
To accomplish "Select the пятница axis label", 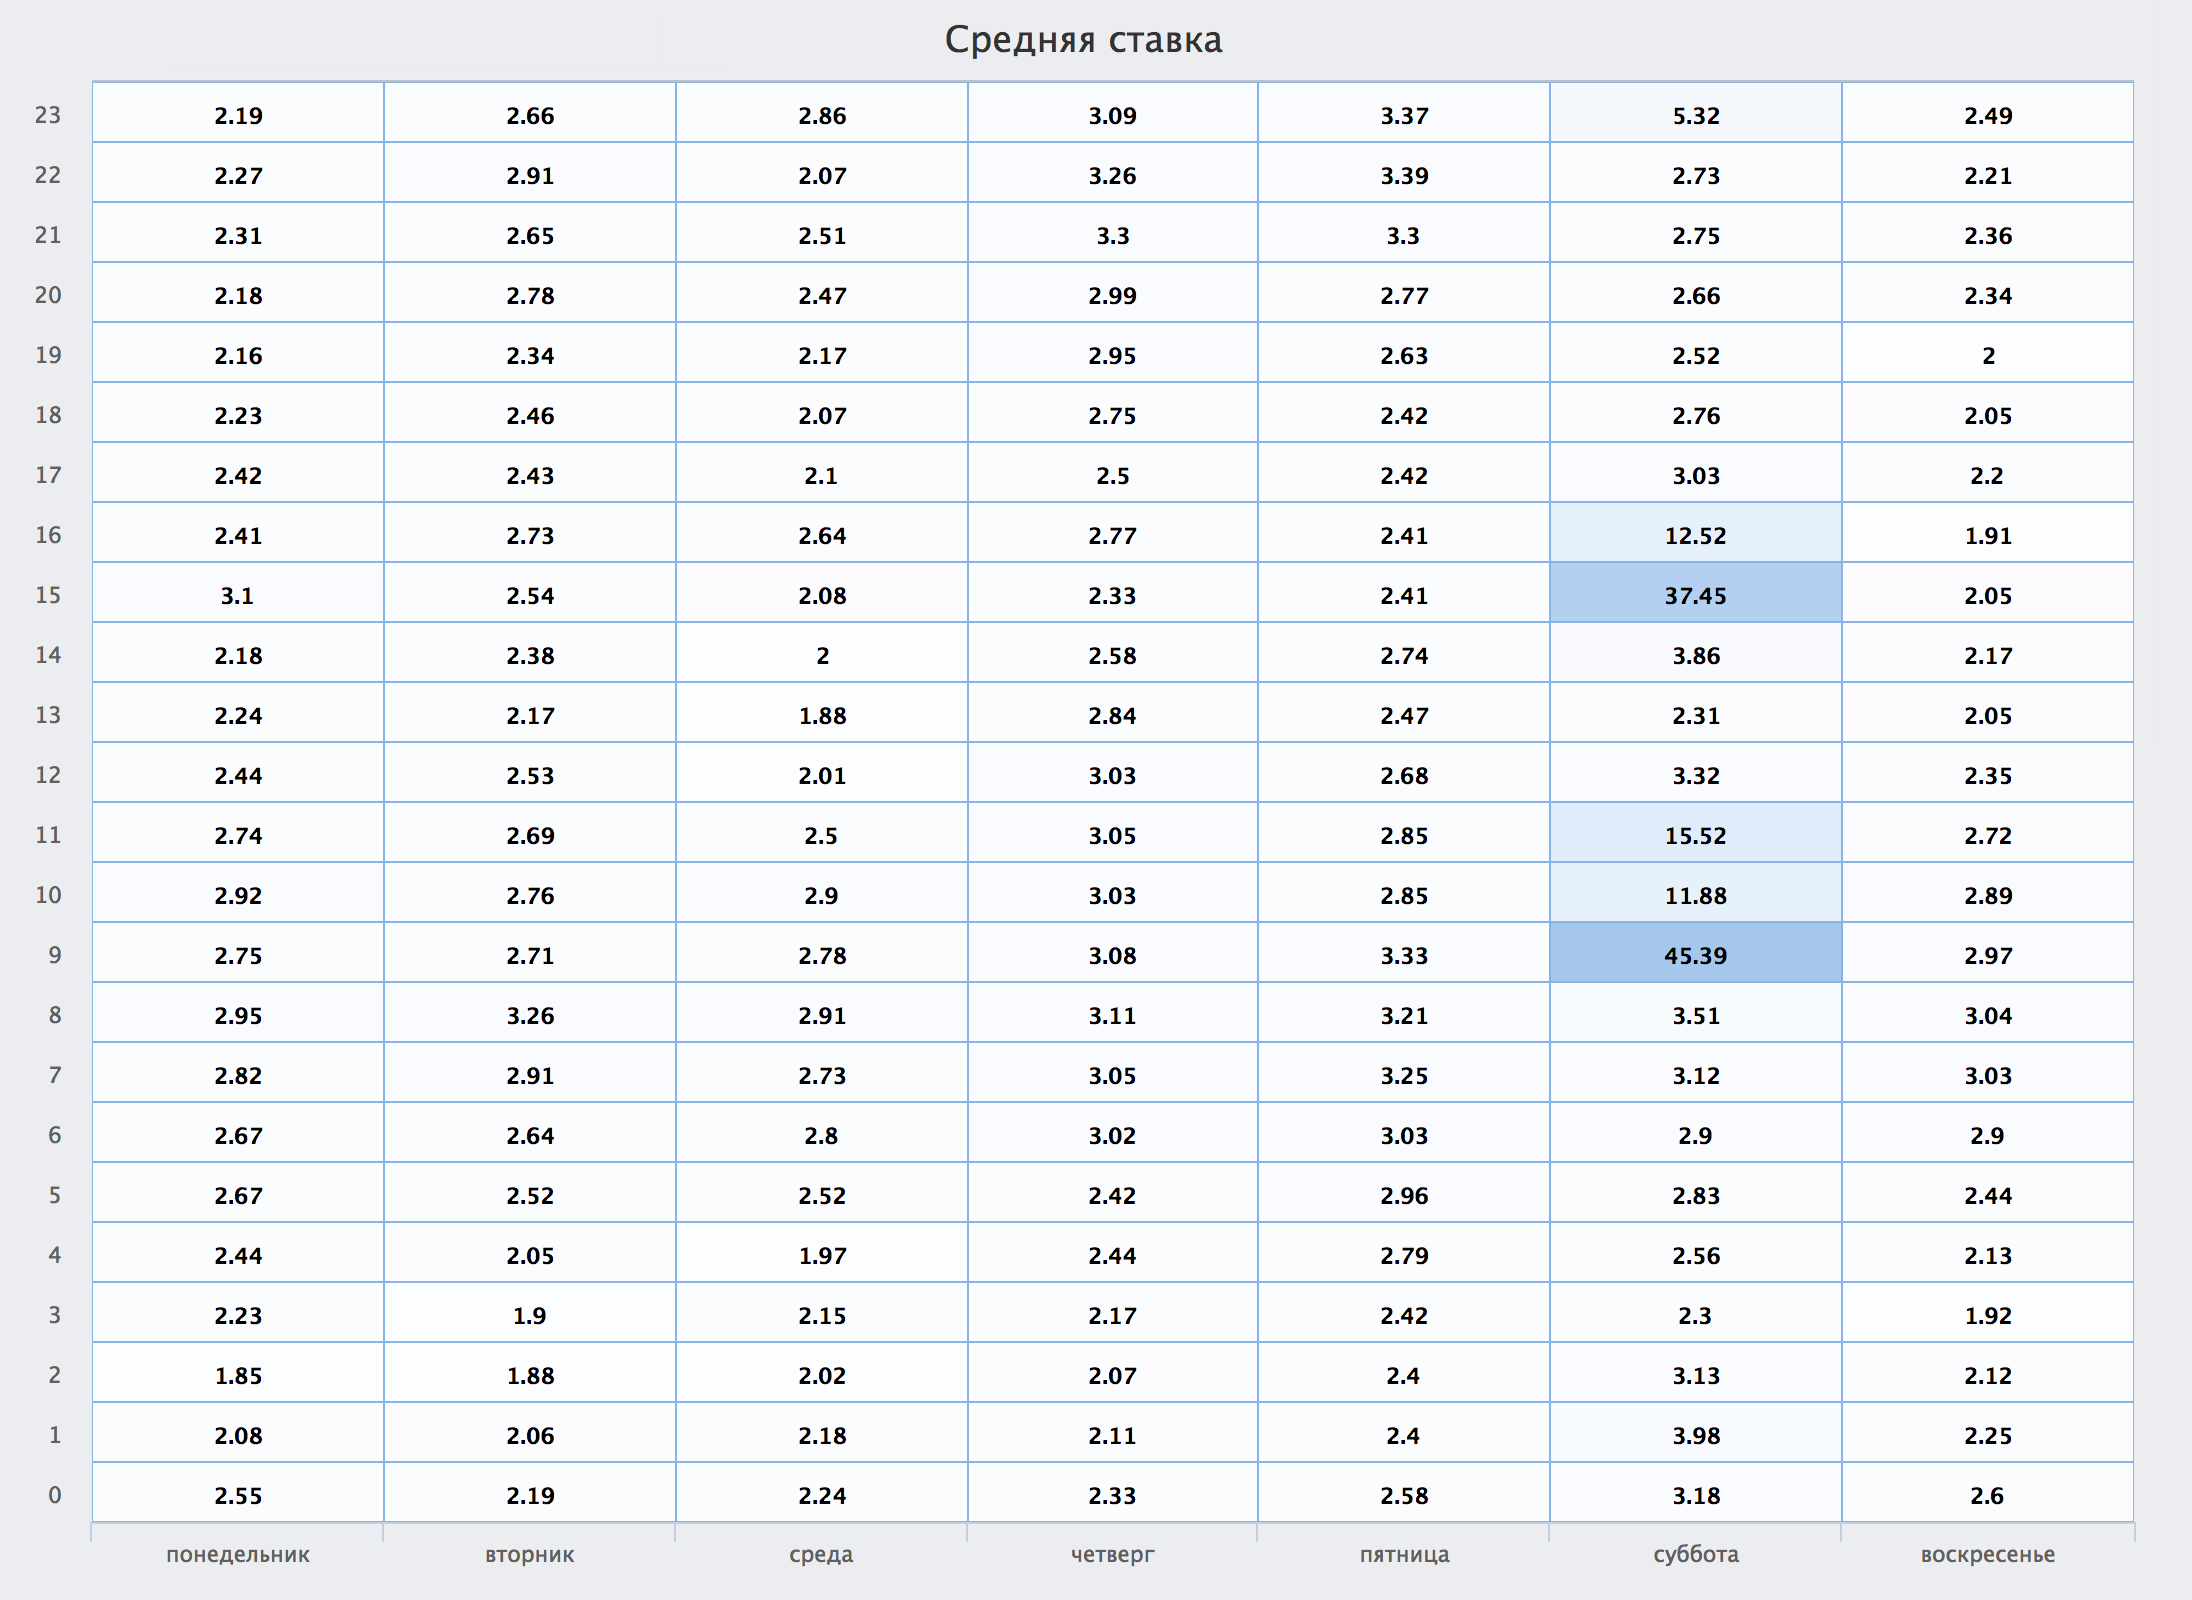I will pyautogui.click(x=1405, y=1554).
